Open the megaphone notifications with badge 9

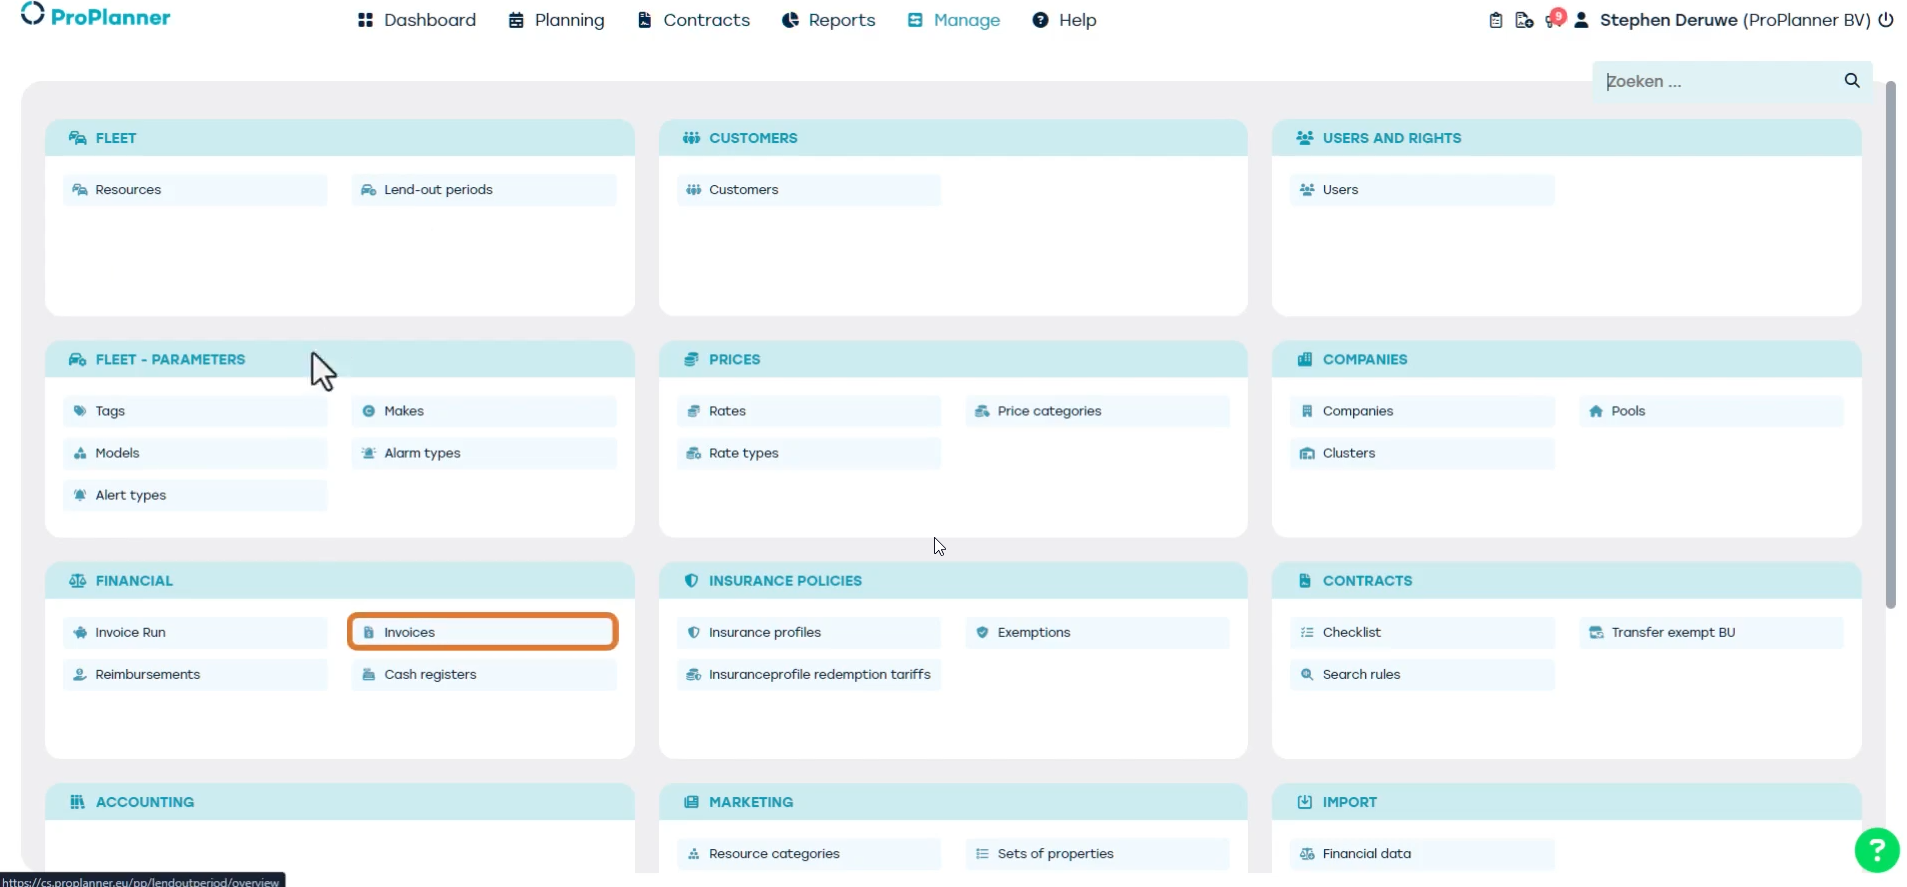pyautogui.click(x=1554, y=19)
